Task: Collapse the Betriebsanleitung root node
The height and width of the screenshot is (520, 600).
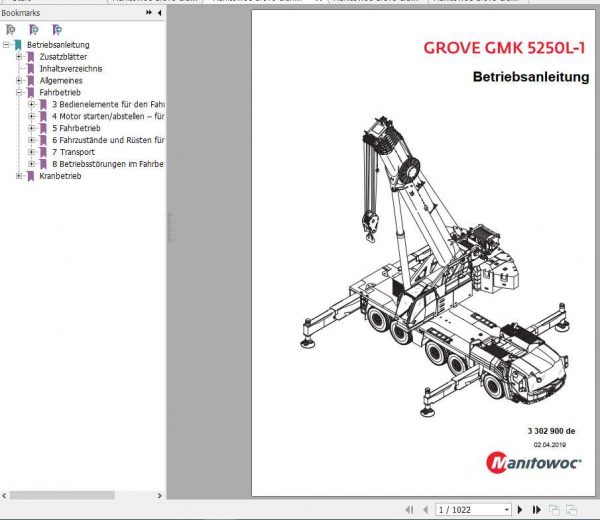Action: 6,45
